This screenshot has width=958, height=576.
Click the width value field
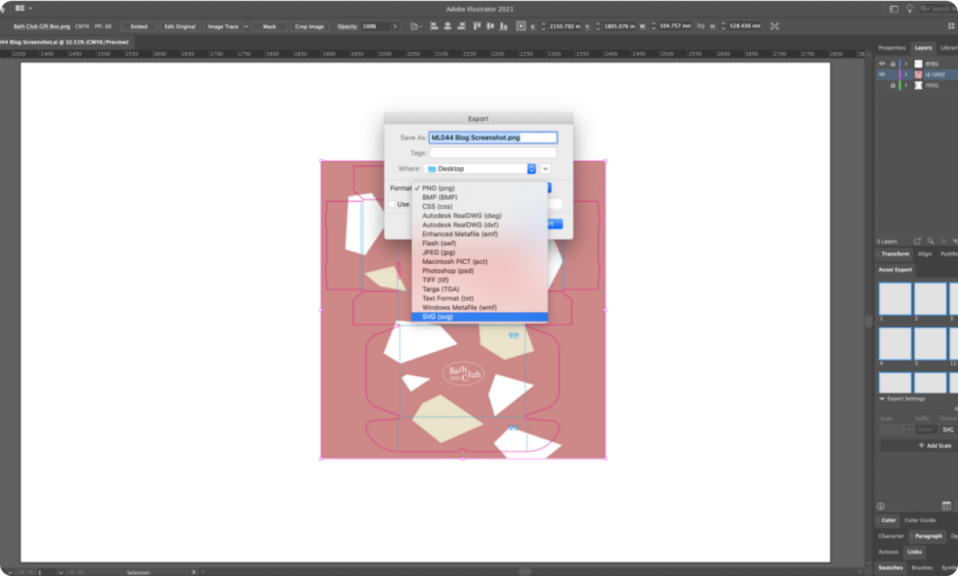point(675,26)
